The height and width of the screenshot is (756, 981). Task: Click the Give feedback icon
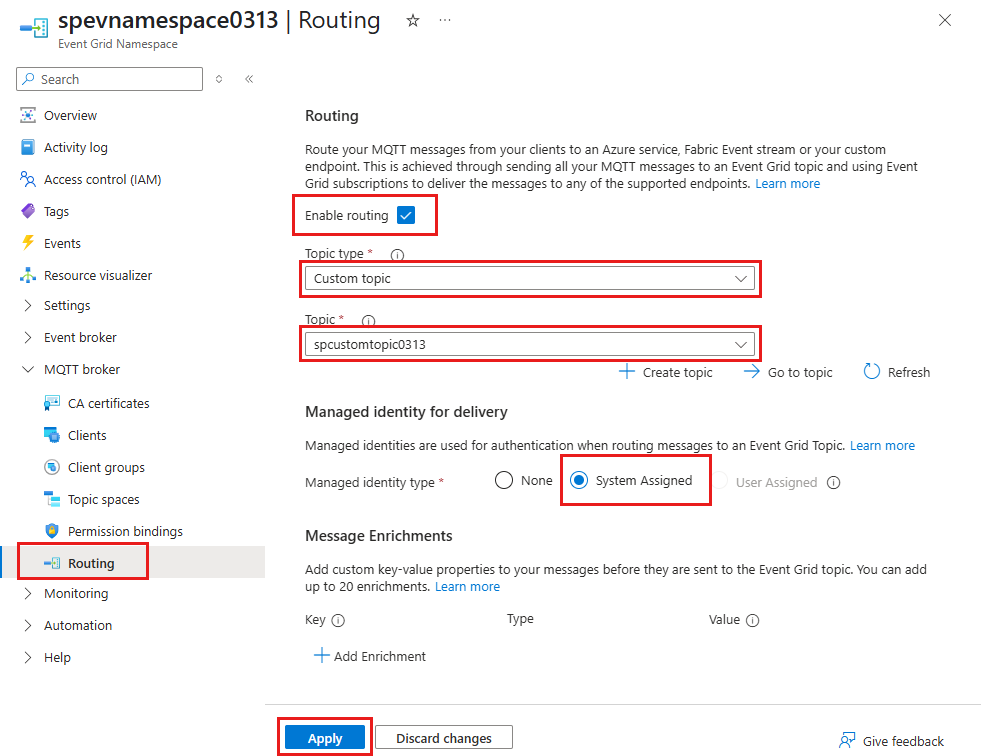pos(845,740)
